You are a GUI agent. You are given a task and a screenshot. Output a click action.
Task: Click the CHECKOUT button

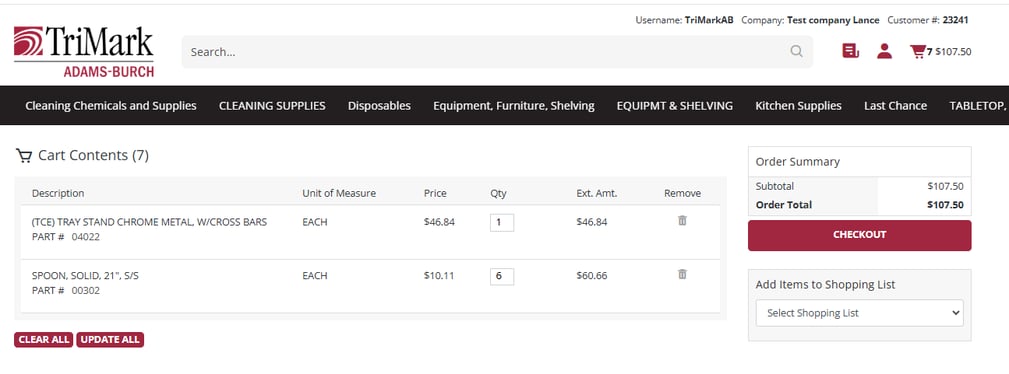click(859, 235)
